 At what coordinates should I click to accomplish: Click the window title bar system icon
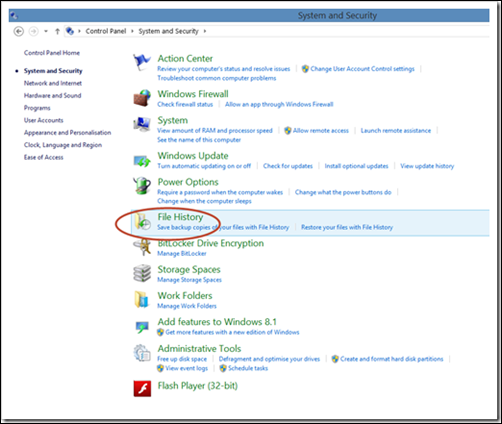point(14,15)
